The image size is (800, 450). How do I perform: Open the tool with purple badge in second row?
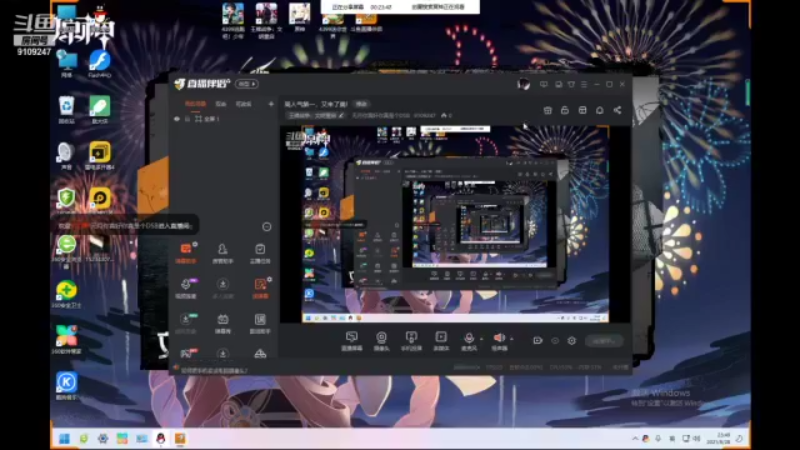click(186, 288)
